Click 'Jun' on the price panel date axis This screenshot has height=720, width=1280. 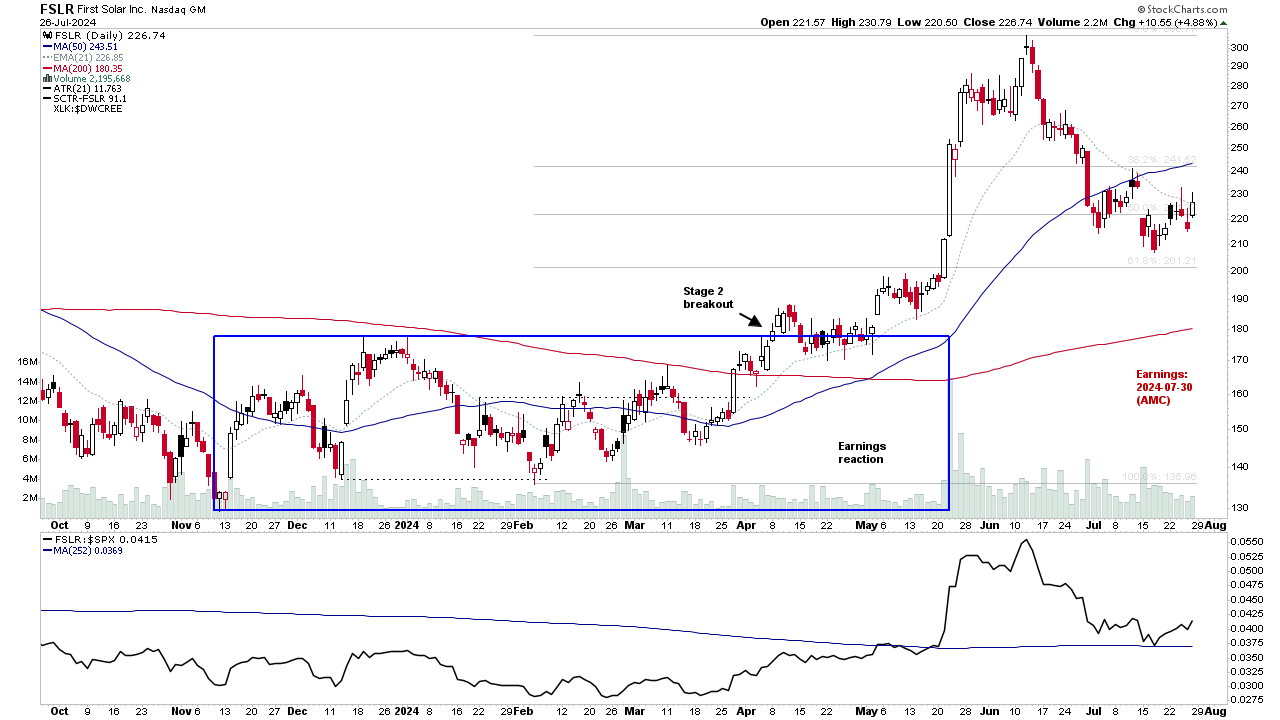(989, 523)
